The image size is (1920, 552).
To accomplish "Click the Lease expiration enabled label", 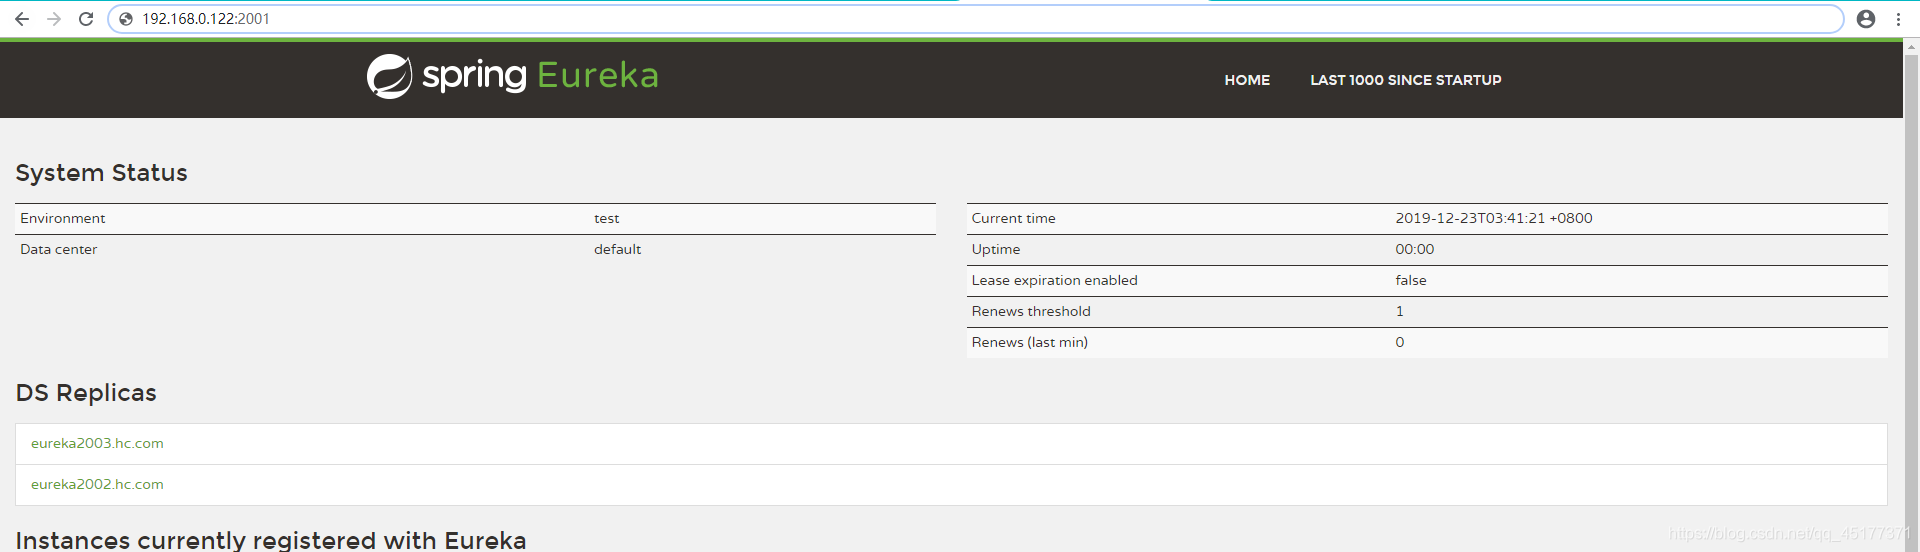I will coord(1054,280).
